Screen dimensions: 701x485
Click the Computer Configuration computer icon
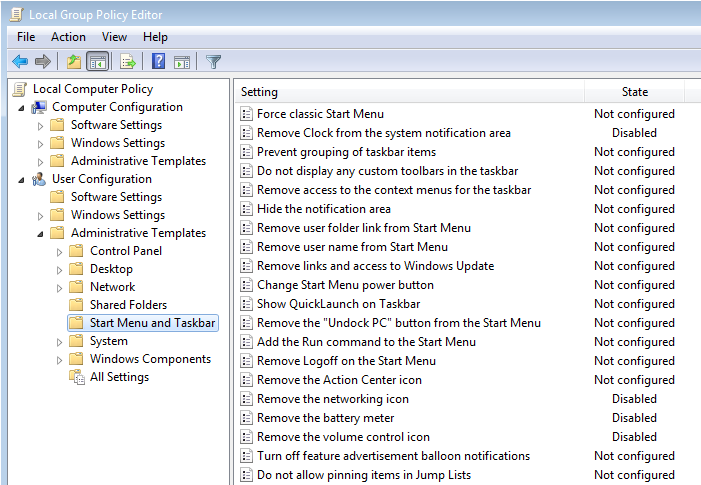38,107
